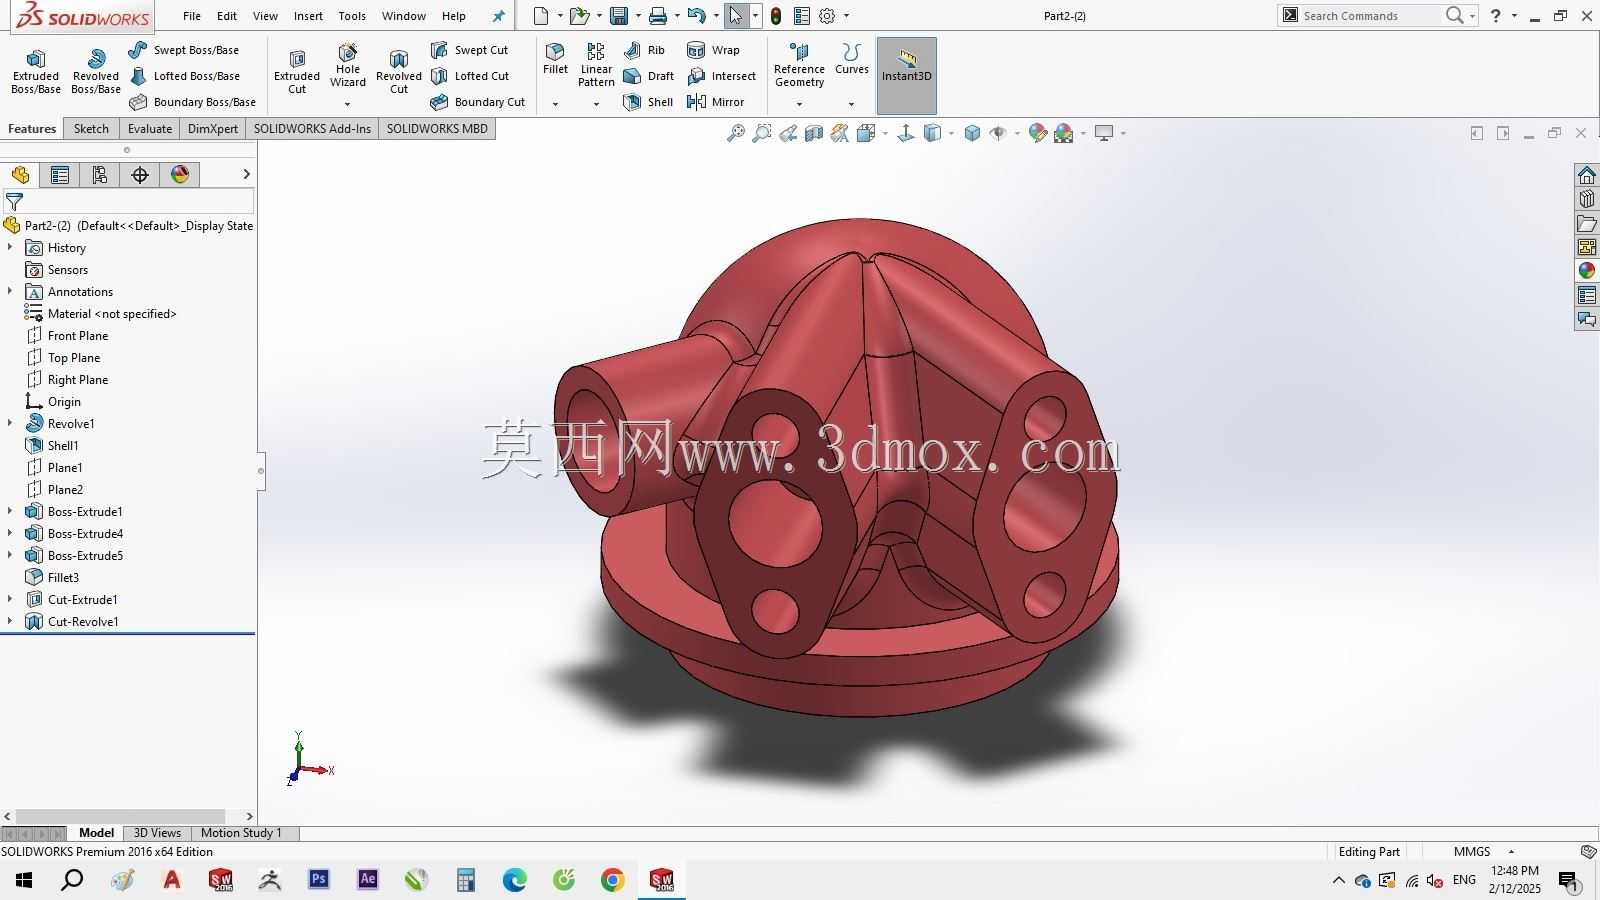Click the Rib tool
The width and height of the screenshot is (1600, 900).
click(644, 50)
